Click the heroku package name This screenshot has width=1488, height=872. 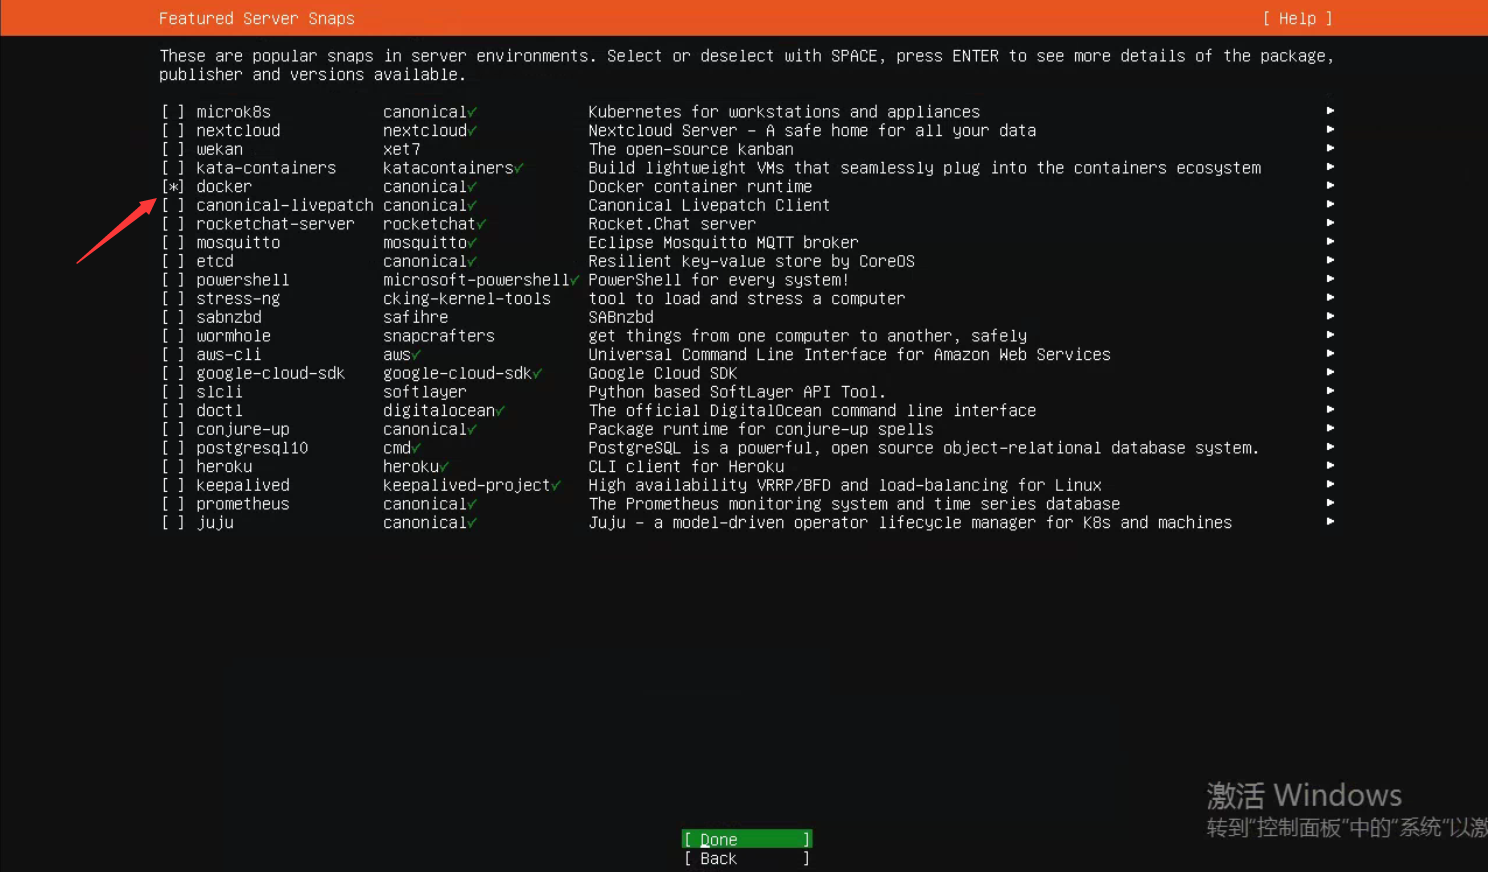tap(224, 467)
